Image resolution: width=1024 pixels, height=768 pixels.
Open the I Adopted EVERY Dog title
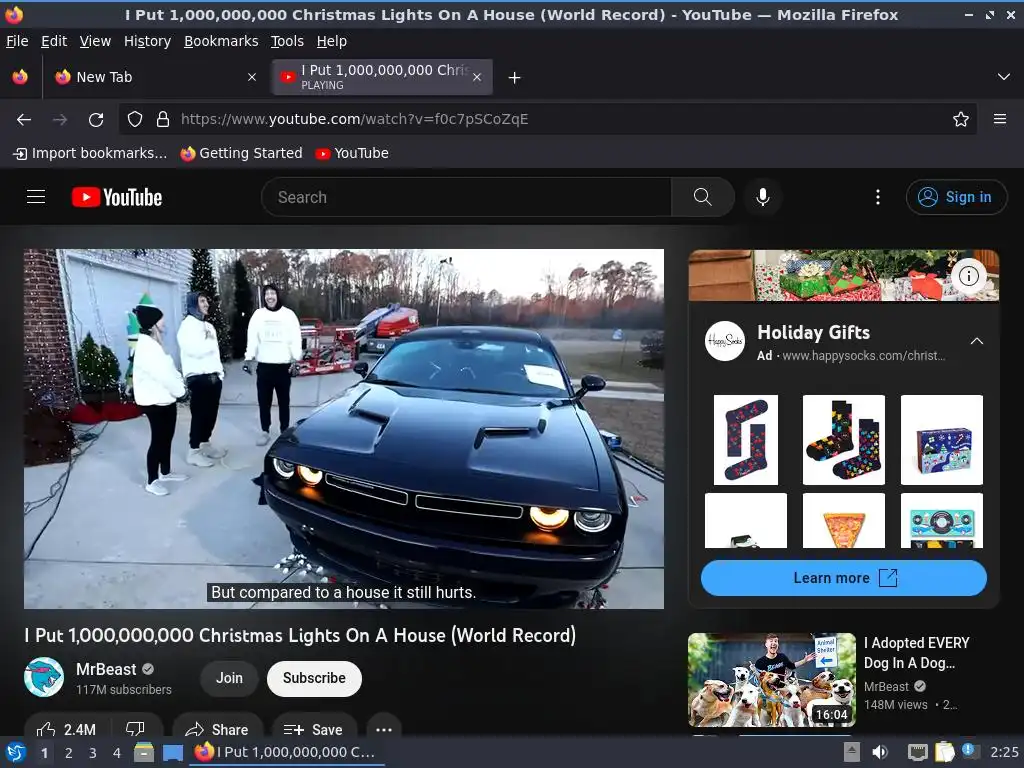coord(916,652)
